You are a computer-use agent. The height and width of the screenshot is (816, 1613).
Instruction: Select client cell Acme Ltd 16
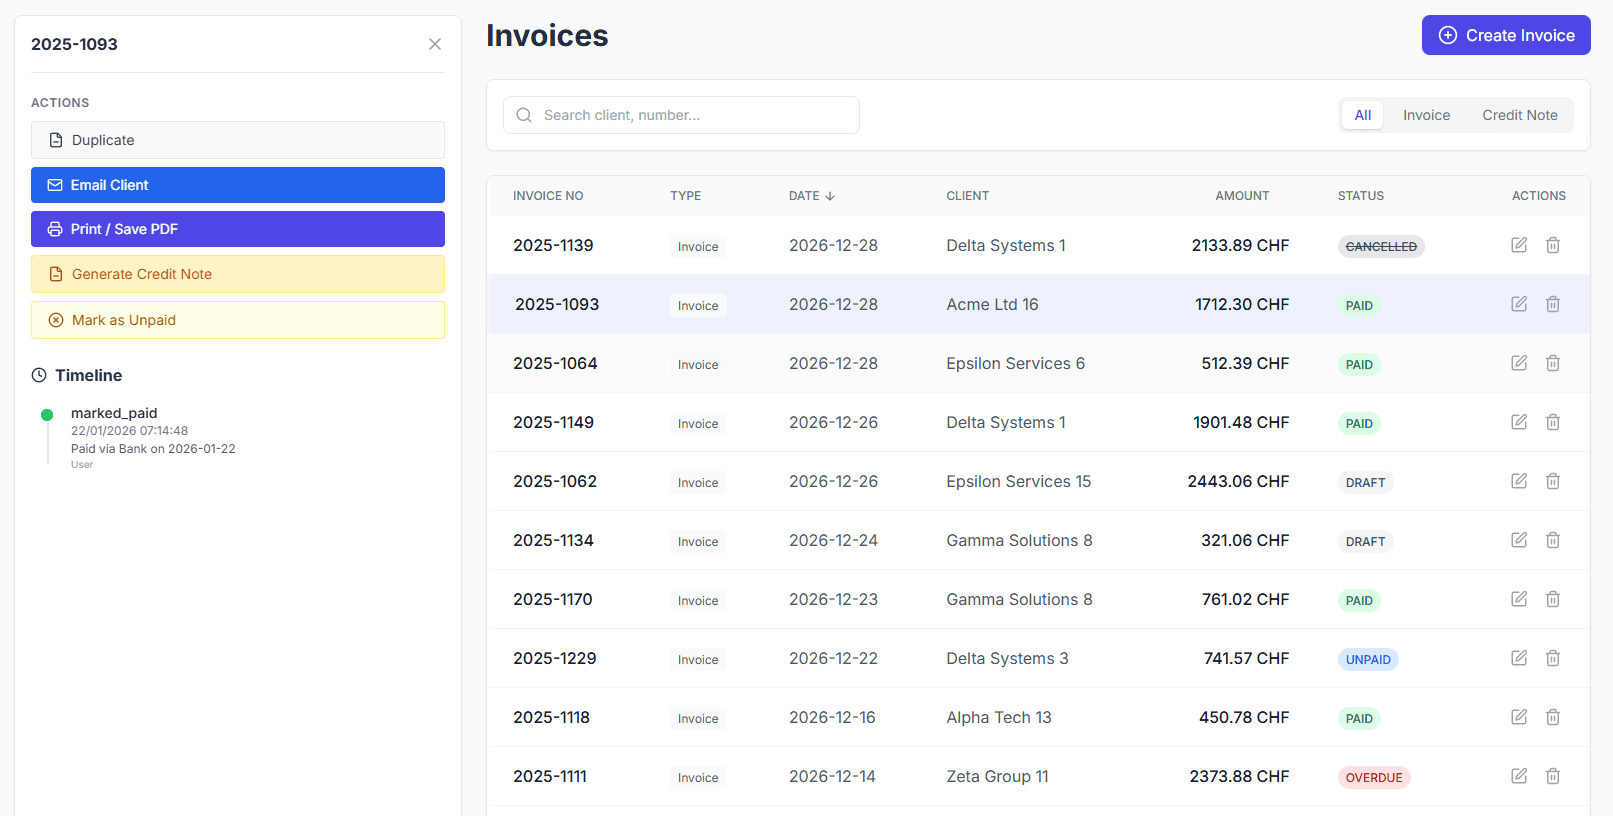point(992,304)
